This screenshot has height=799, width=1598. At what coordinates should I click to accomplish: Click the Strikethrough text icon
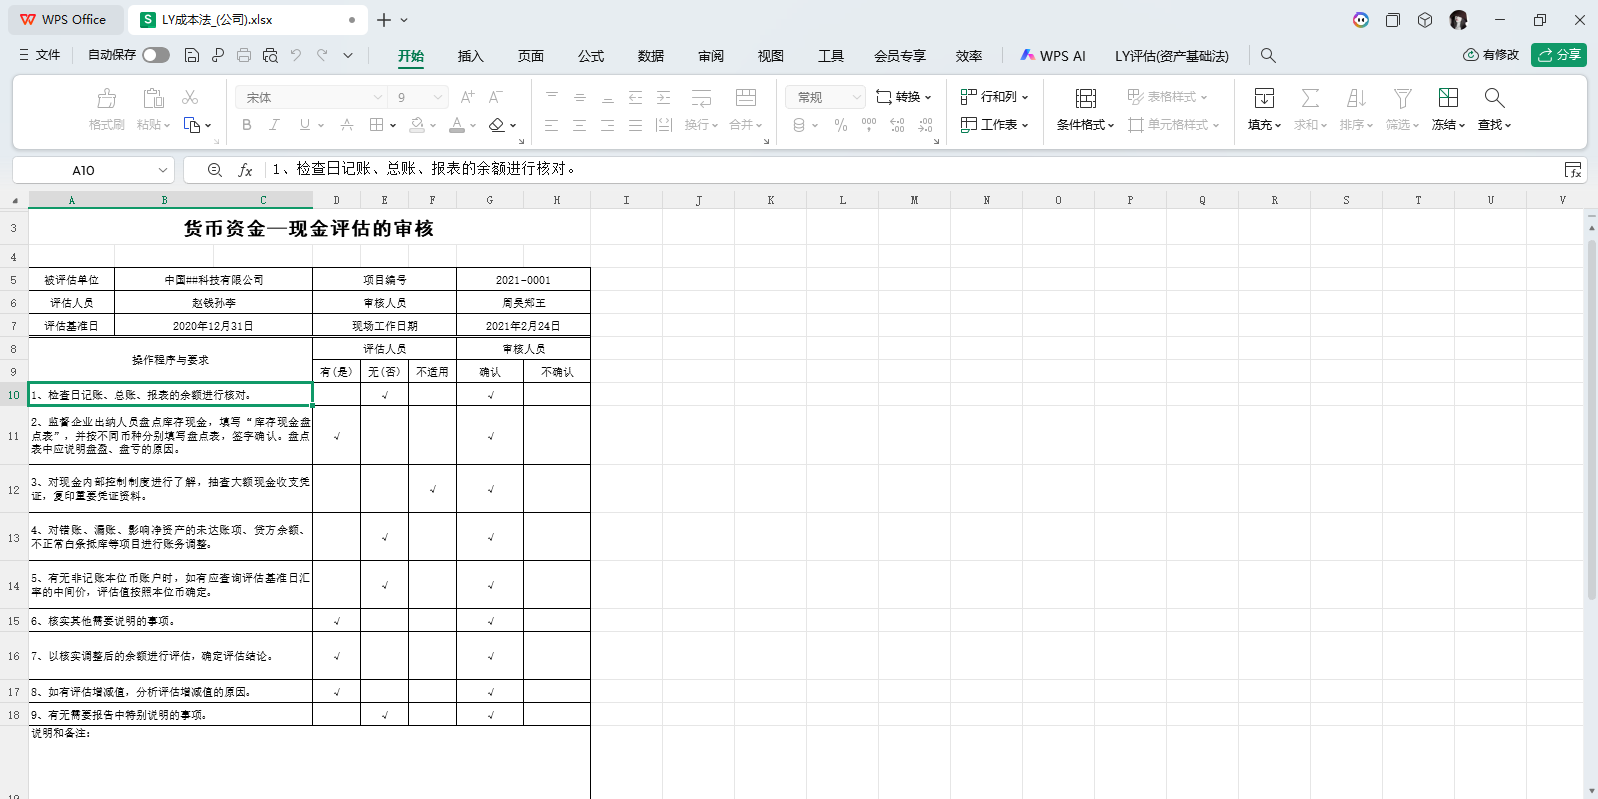[x=347, y=125]
